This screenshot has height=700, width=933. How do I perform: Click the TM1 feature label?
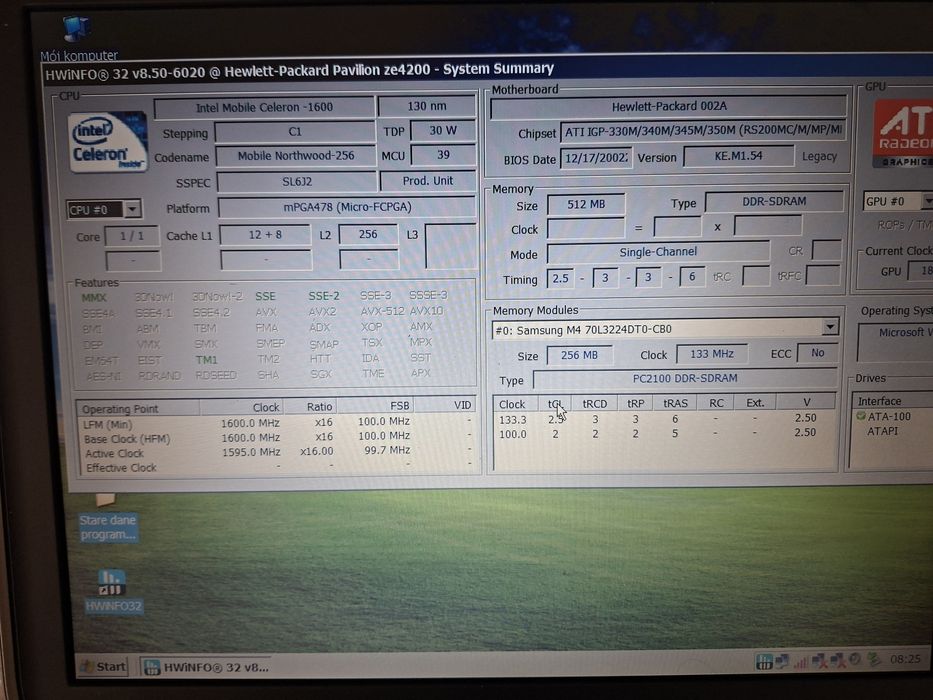pos(206,360)
